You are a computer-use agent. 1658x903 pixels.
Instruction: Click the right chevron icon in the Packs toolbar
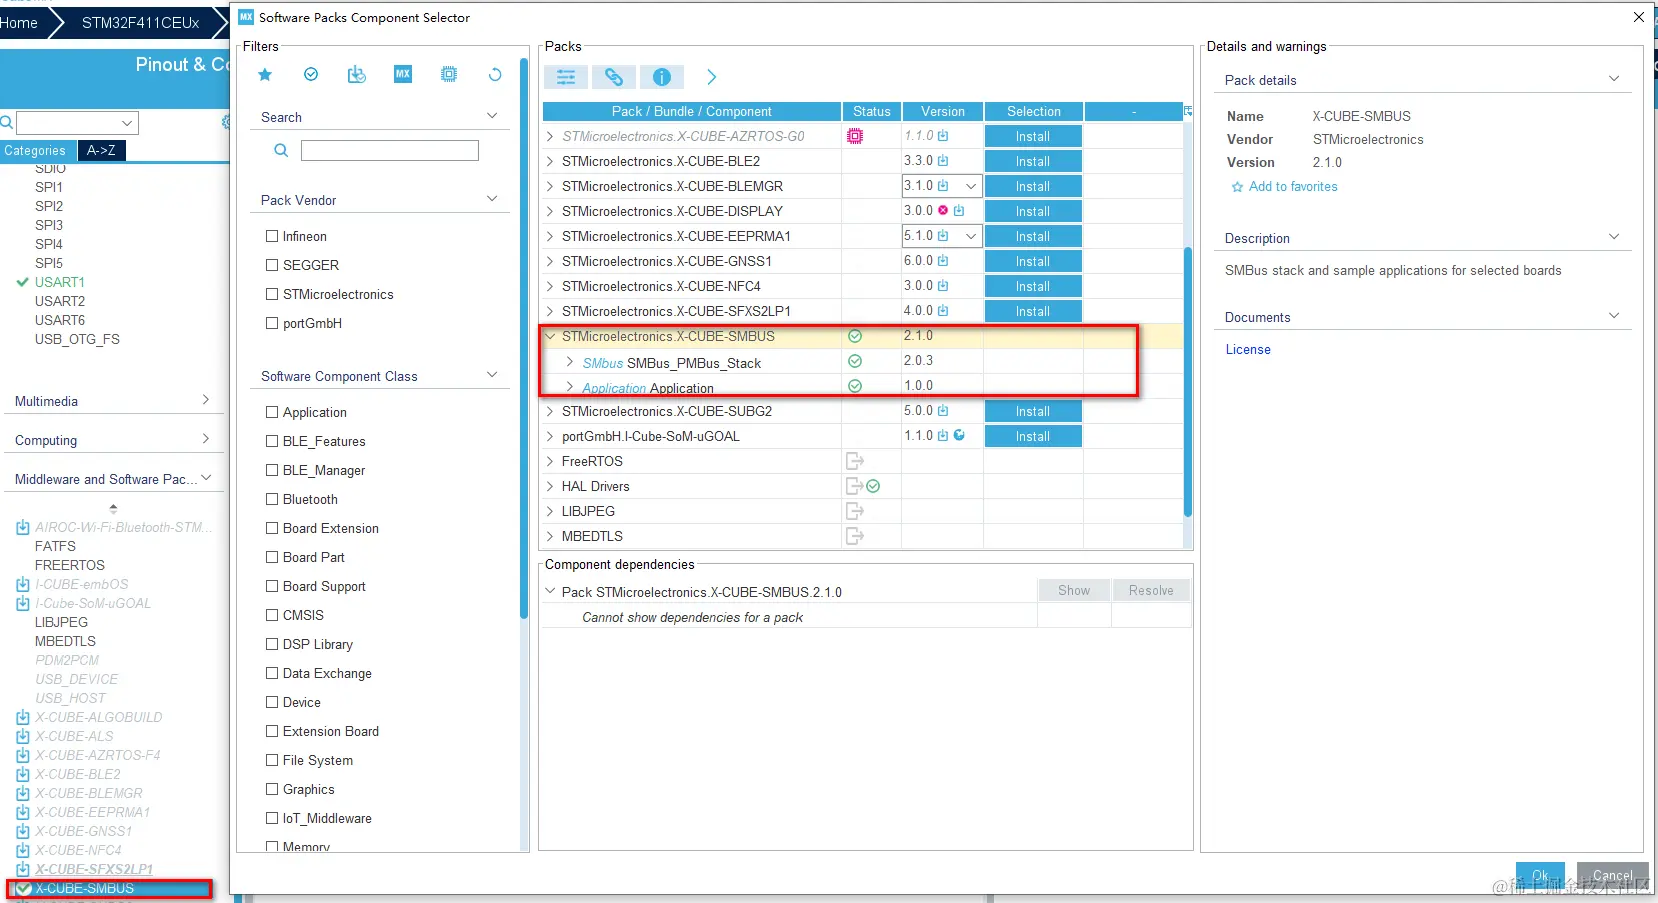712,77
